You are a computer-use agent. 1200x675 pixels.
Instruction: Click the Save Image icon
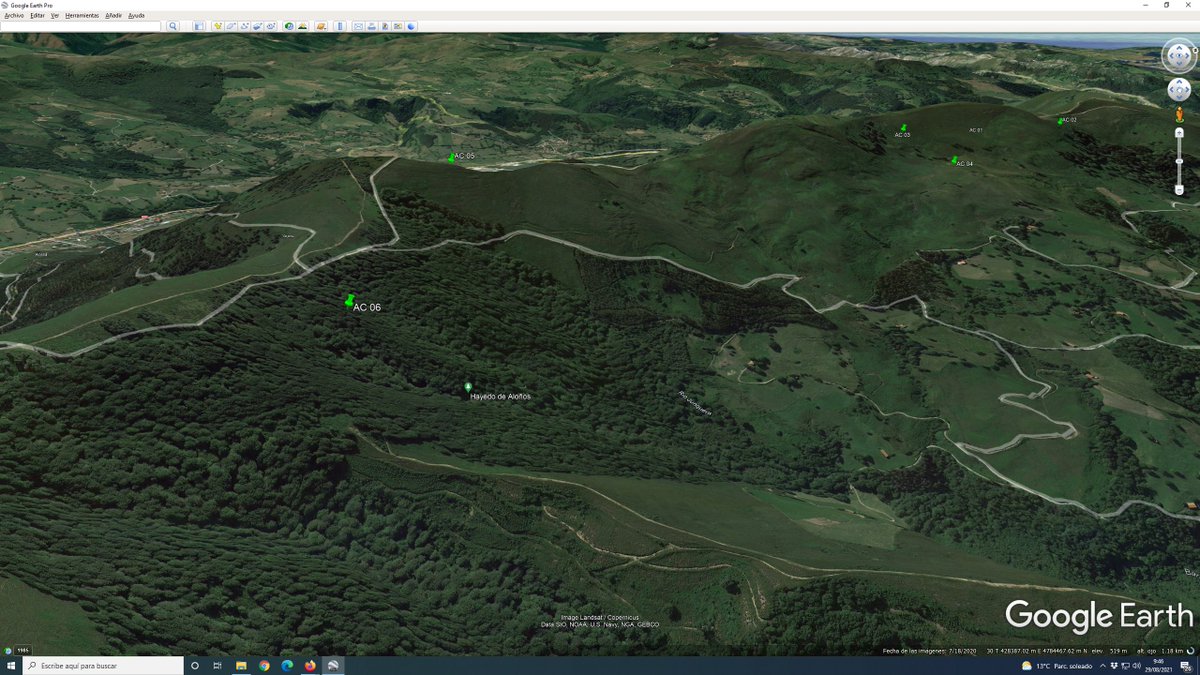(x=385, y=26)
